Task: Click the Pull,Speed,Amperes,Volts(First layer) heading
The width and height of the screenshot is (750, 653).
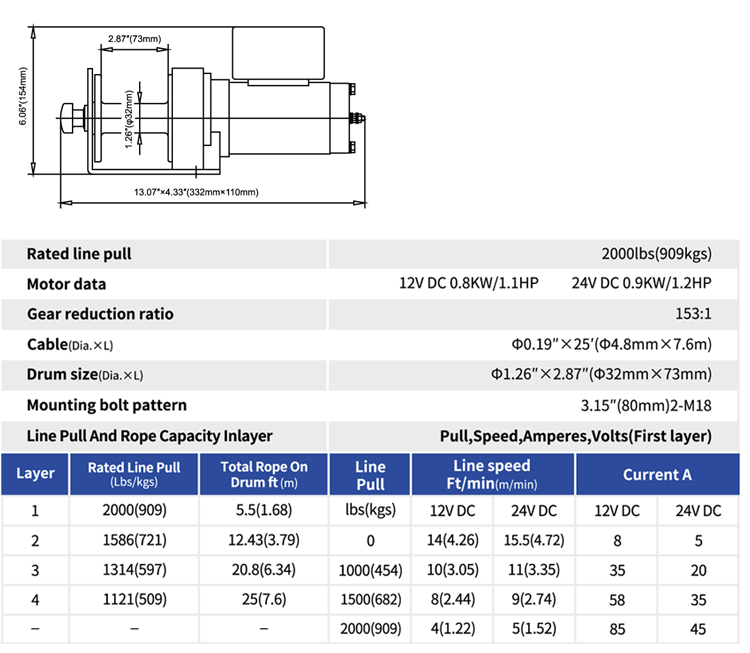Action: tap(575, 436)
